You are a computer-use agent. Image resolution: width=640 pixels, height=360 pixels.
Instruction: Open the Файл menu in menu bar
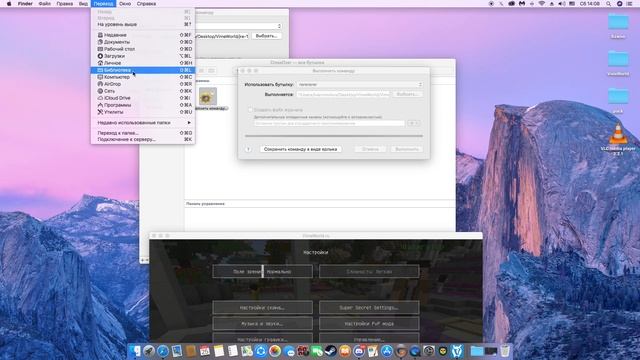coord(44,4)
